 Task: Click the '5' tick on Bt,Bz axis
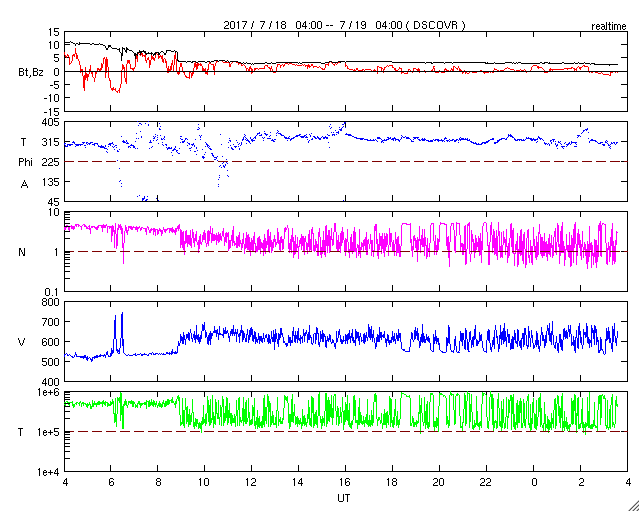pos(56,58)
